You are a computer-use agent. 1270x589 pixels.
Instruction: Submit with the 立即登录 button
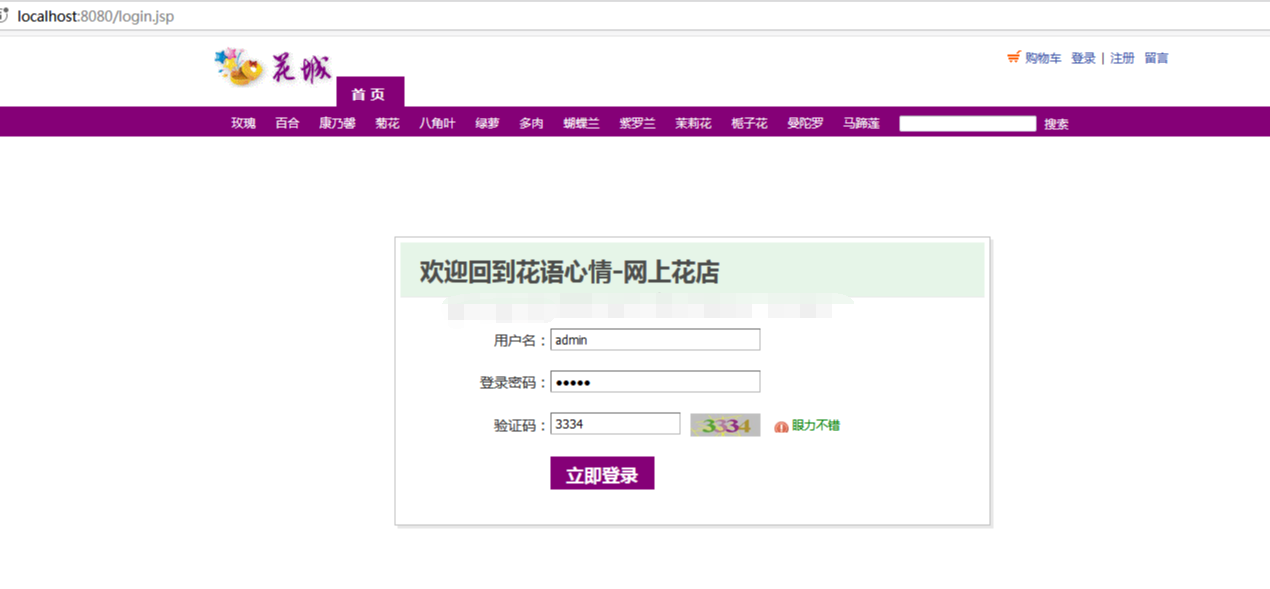coord(602,473)
